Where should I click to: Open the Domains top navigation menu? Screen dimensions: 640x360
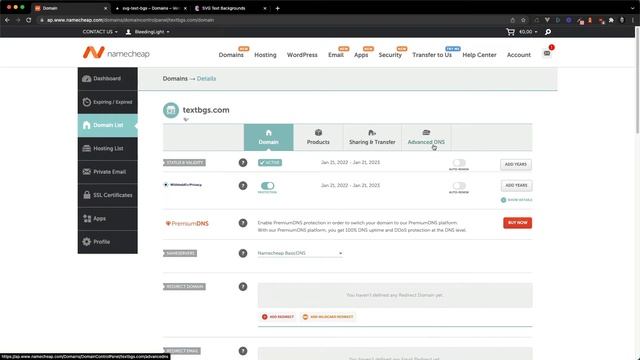[x=231, y=55]
